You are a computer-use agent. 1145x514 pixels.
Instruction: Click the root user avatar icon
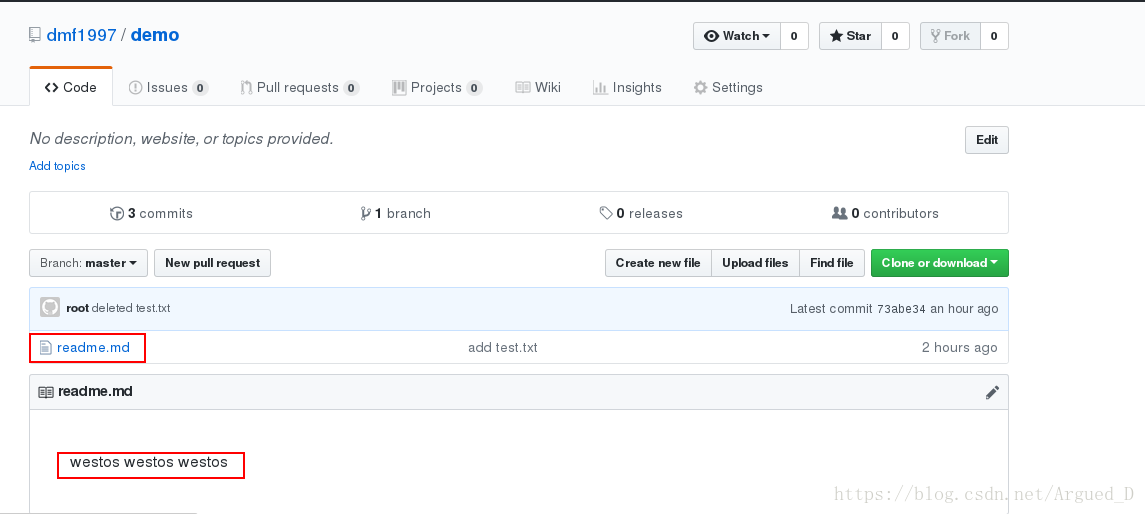click(50, 307)
